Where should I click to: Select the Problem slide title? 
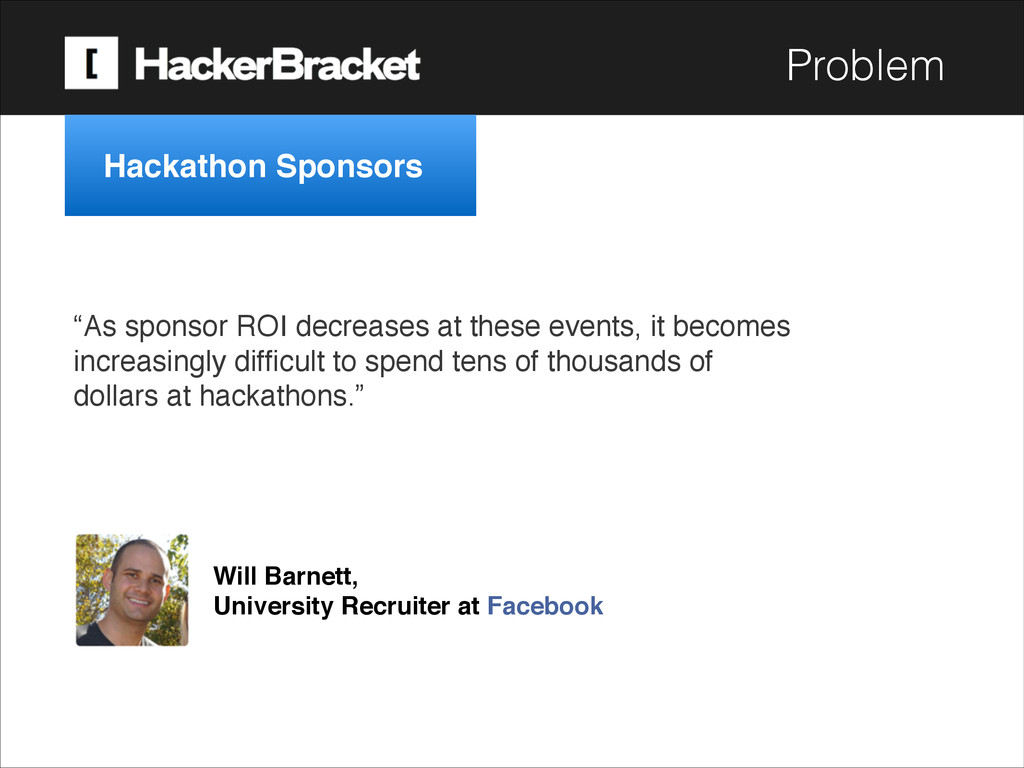tap(865, 66)
